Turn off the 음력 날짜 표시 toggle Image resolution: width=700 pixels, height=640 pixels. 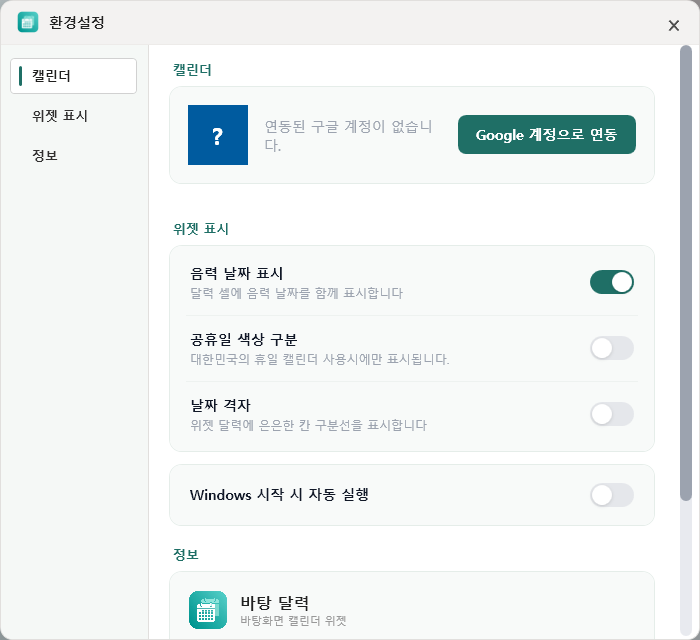point(612,282)
